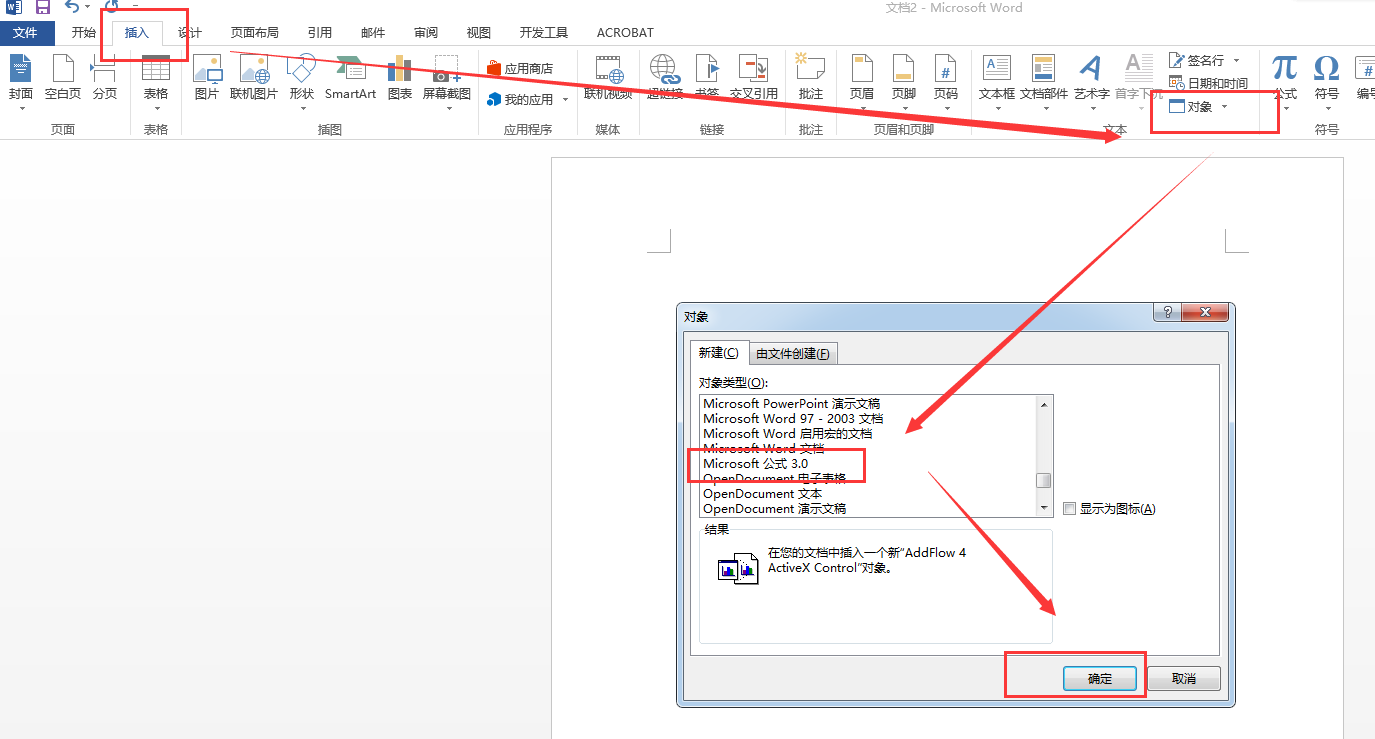Screen dimensions: 1375x739
Task: Insert date and time (日期和时间)
Action: tap(1208, 83)
